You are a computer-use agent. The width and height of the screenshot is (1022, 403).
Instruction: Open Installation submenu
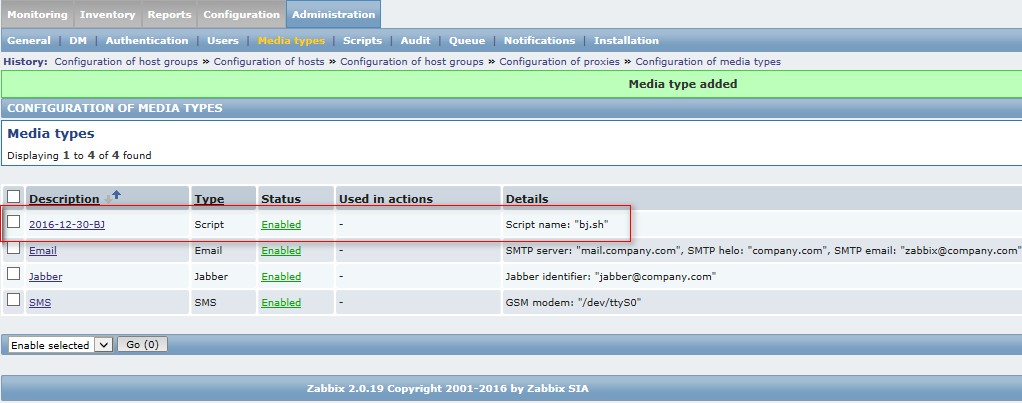(x=626, y=40)
